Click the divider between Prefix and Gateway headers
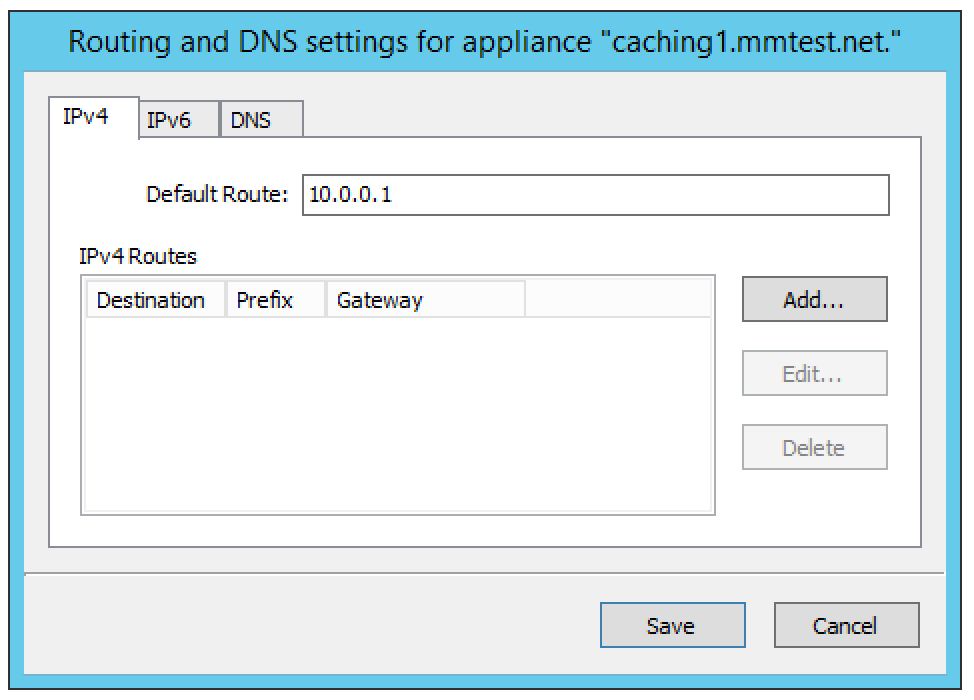974x700 pixels. [x=325, y=300]
